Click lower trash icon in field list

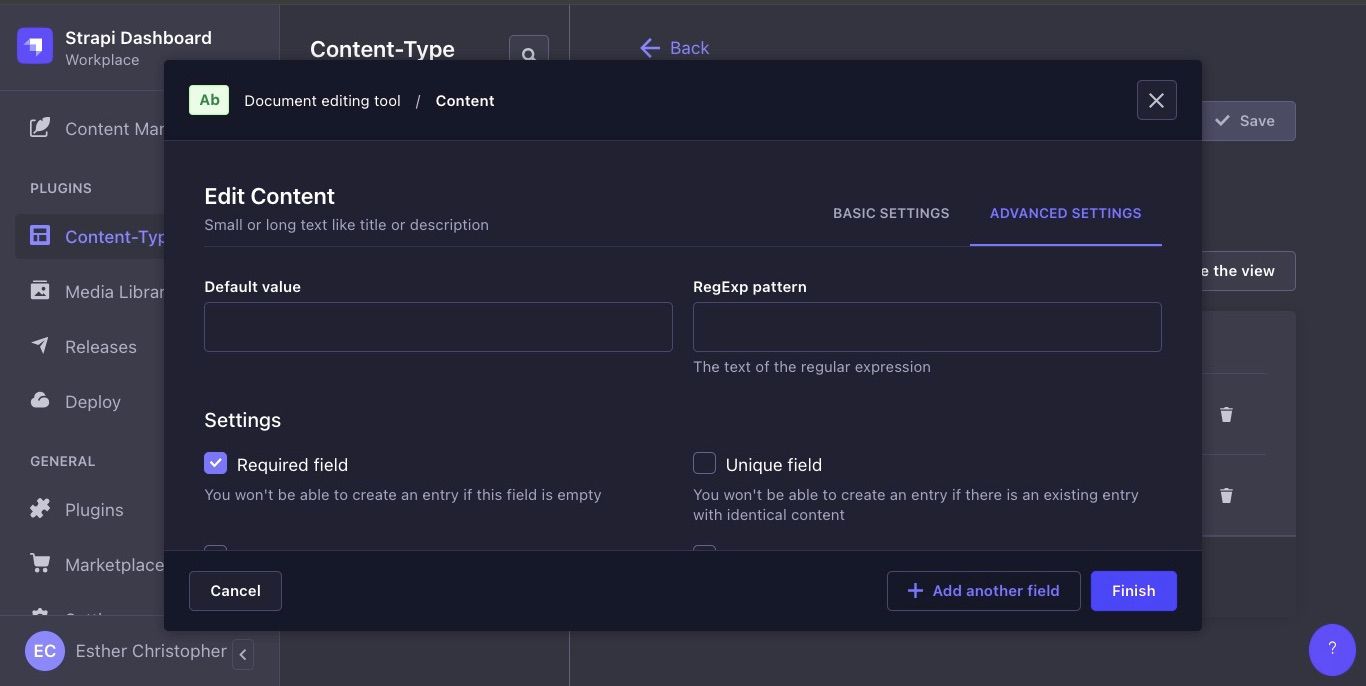click(x=1226, y=495)
